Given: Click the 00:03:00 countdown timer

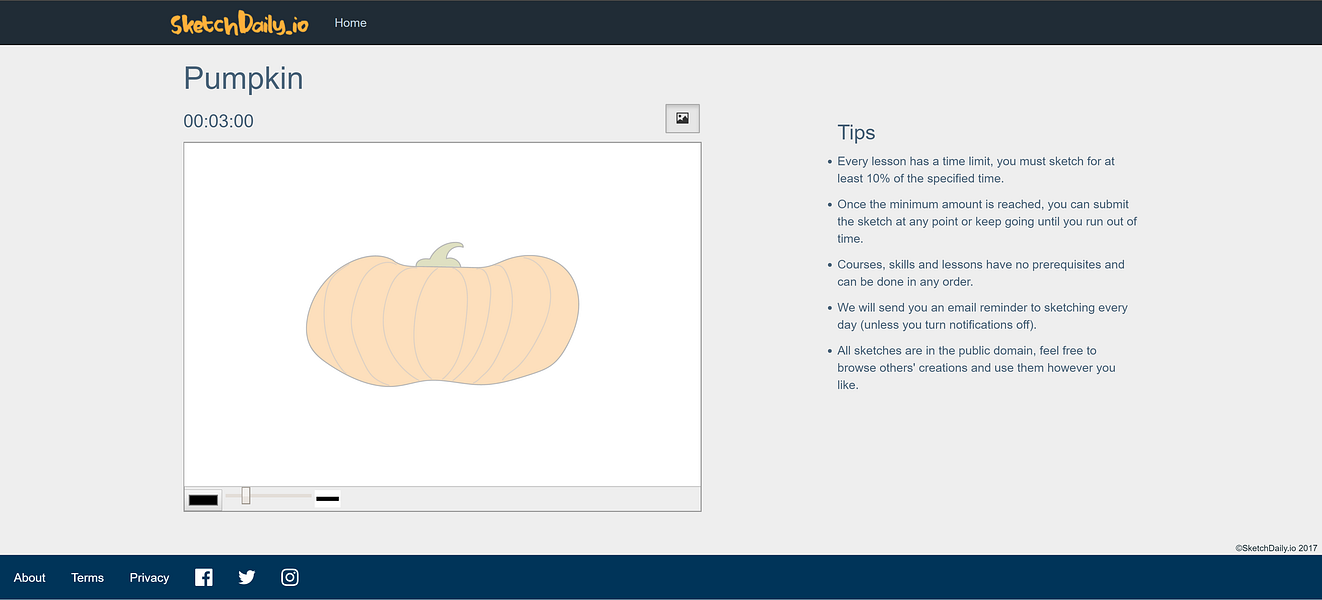Looking at the screenshot, I should tap(218, 120).
